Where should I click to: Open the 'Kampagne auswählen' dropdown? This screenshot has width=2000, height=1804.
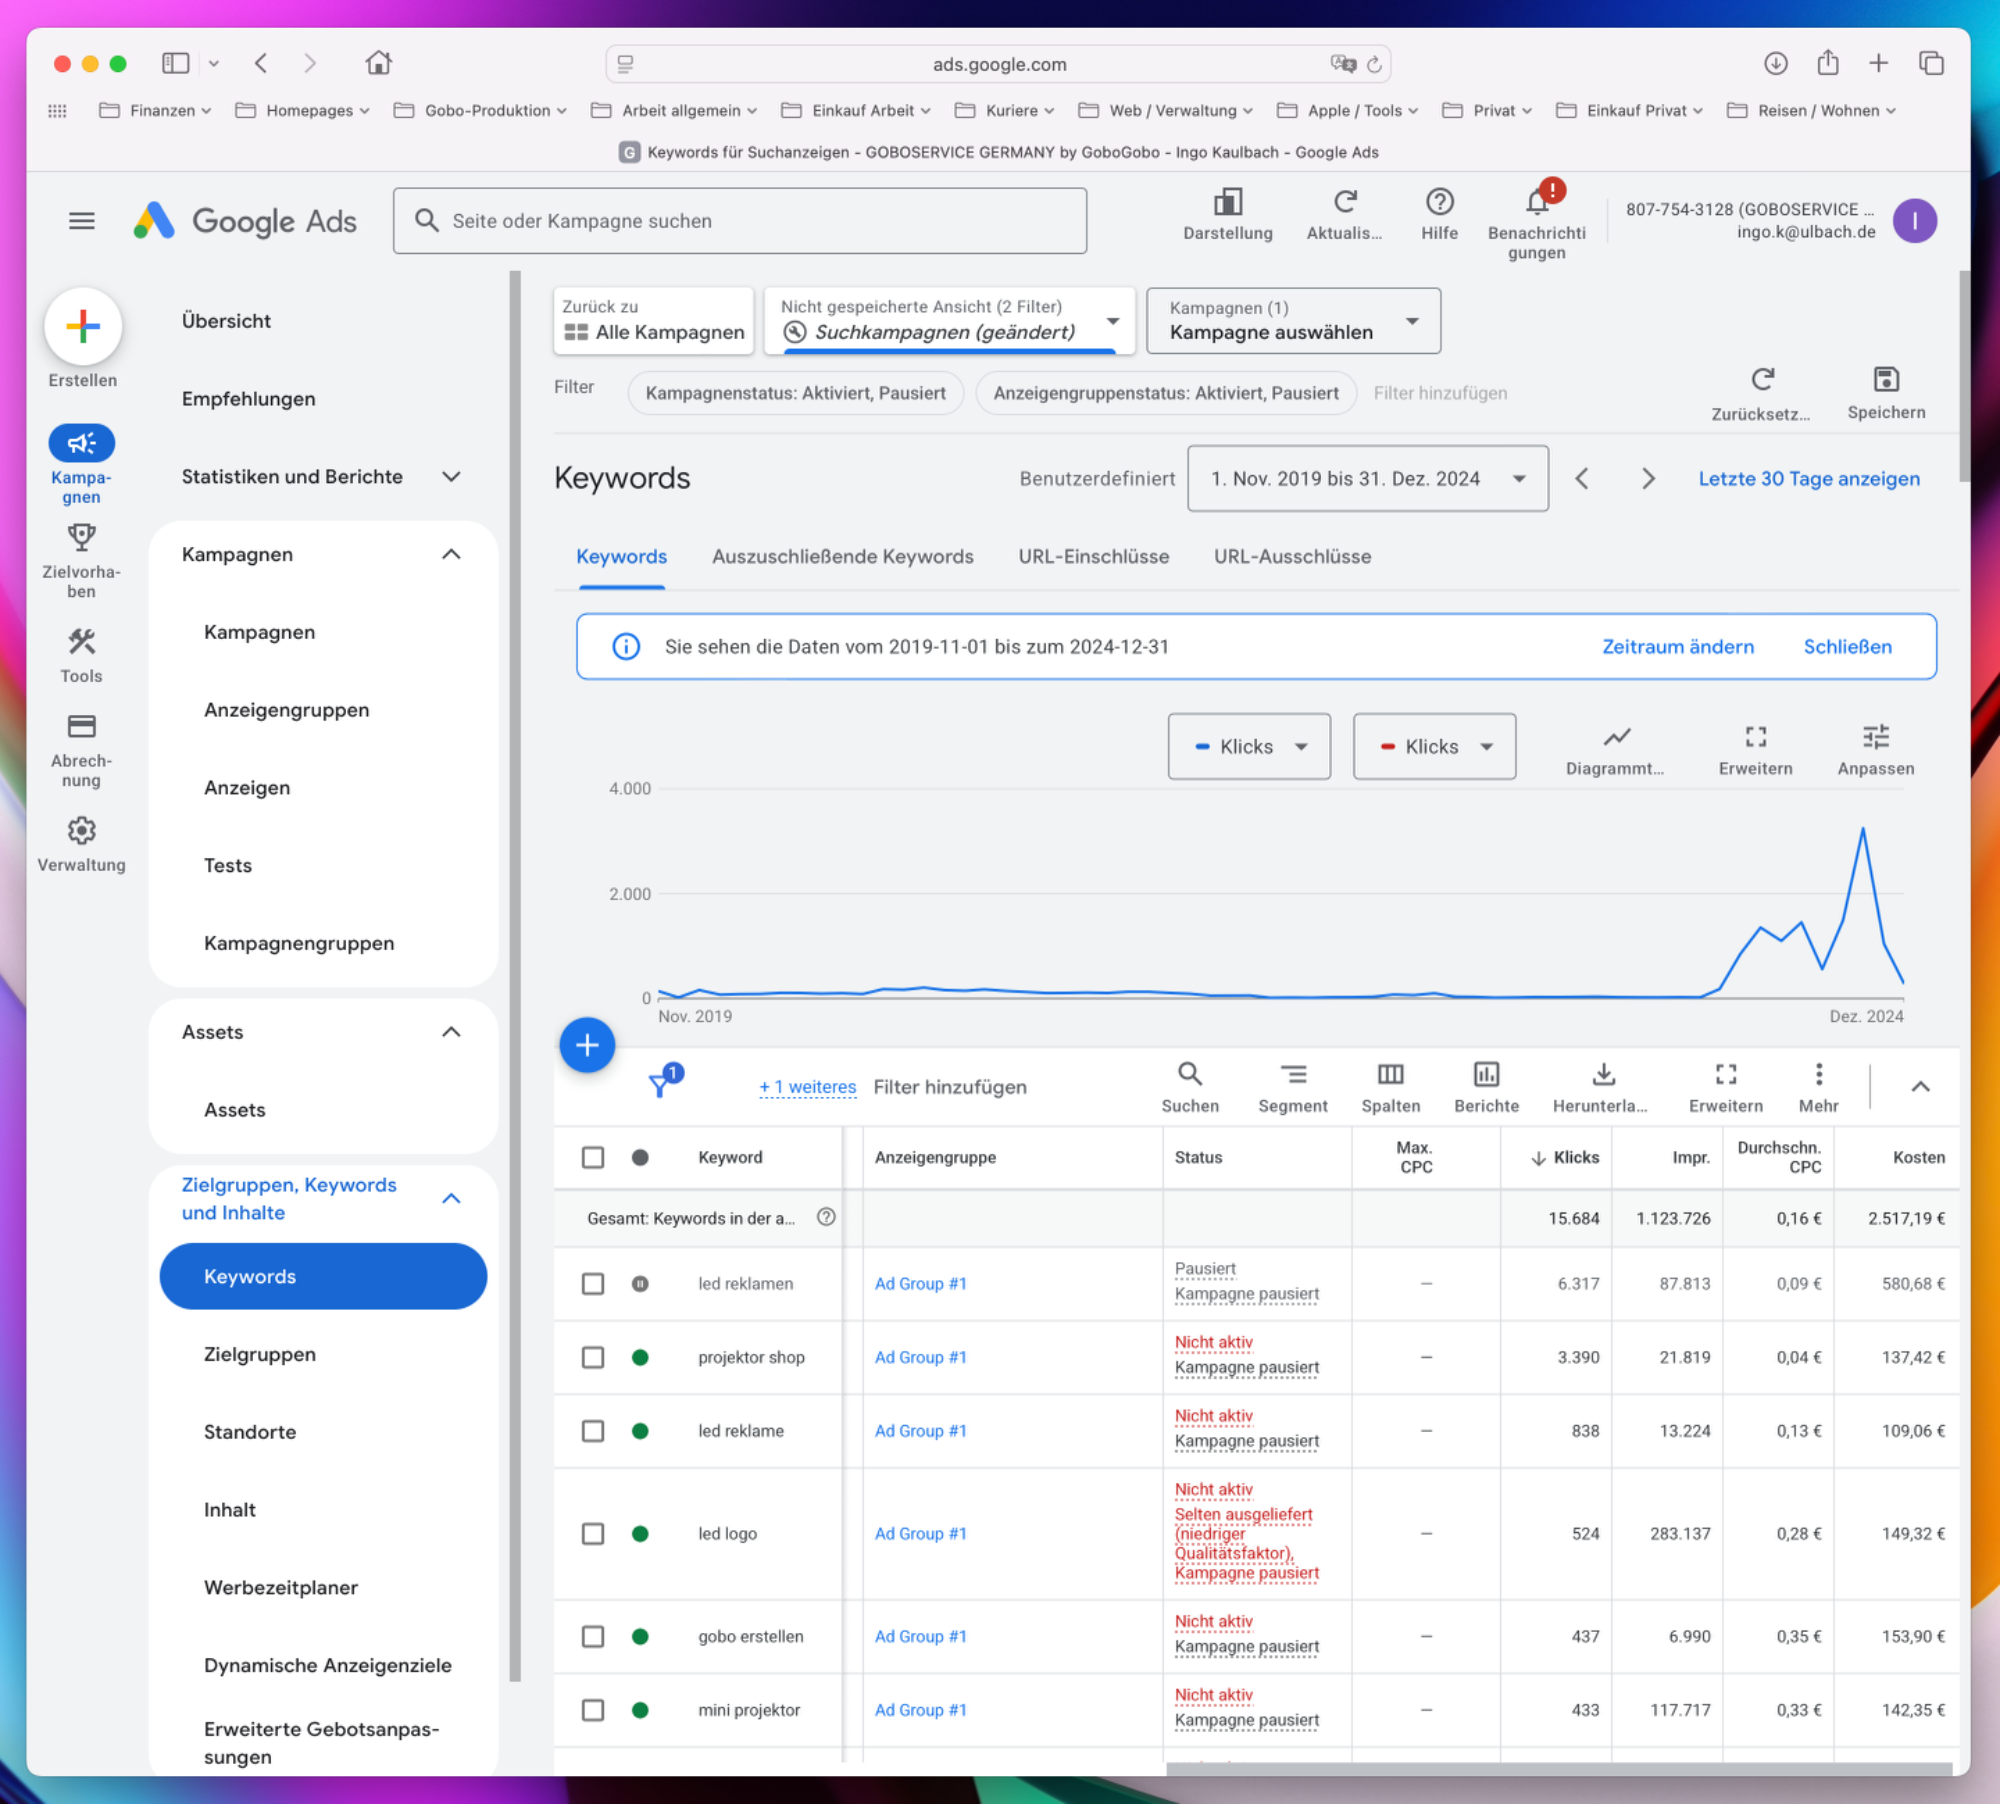click(x=1292, y=321)
